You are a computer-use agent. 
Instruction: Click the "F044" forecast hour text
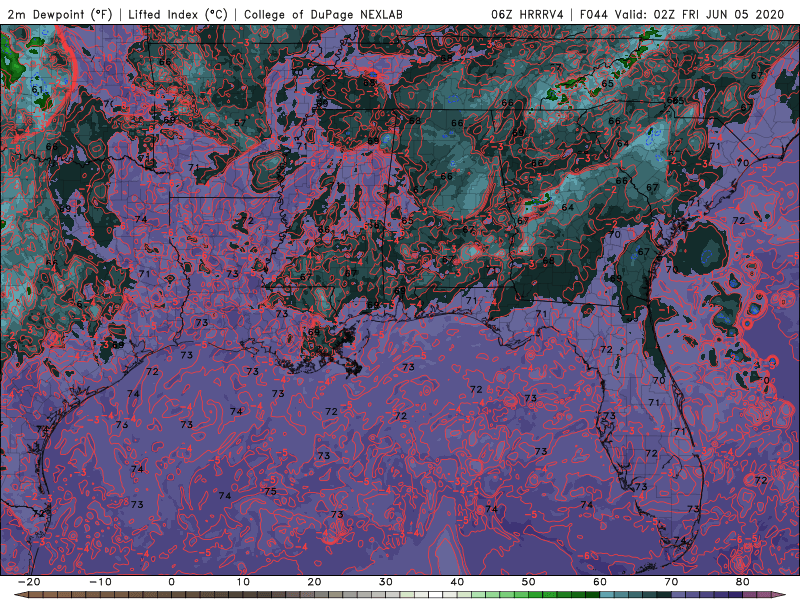pos(594,14)
